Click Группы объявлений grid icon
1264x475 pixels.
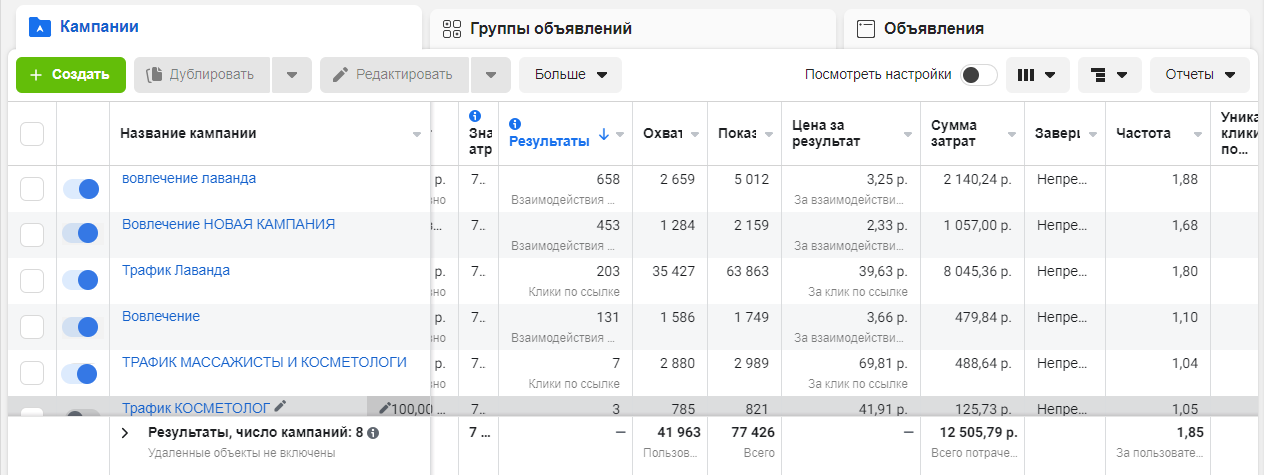click(x=452, y=28)
